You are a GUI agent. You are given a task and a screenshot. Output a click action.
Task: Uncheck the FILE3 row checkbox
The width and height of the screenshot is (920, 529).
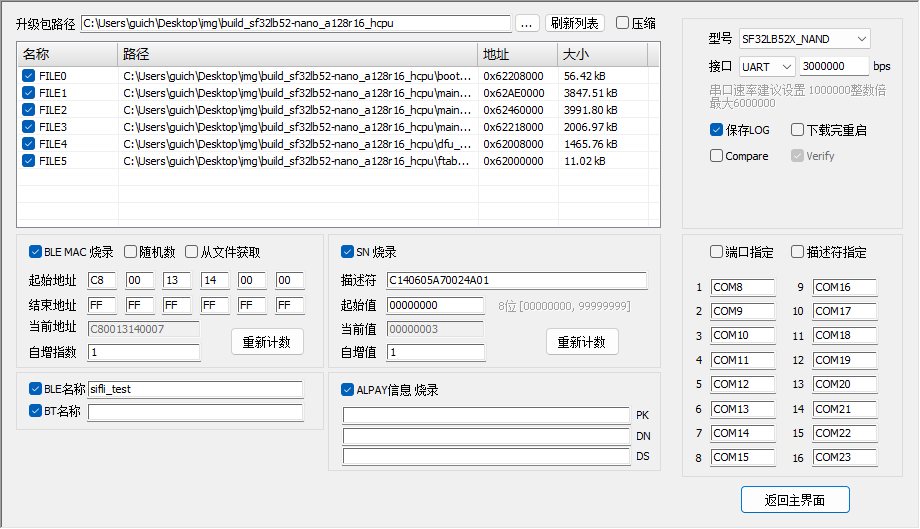coord(28,127)
